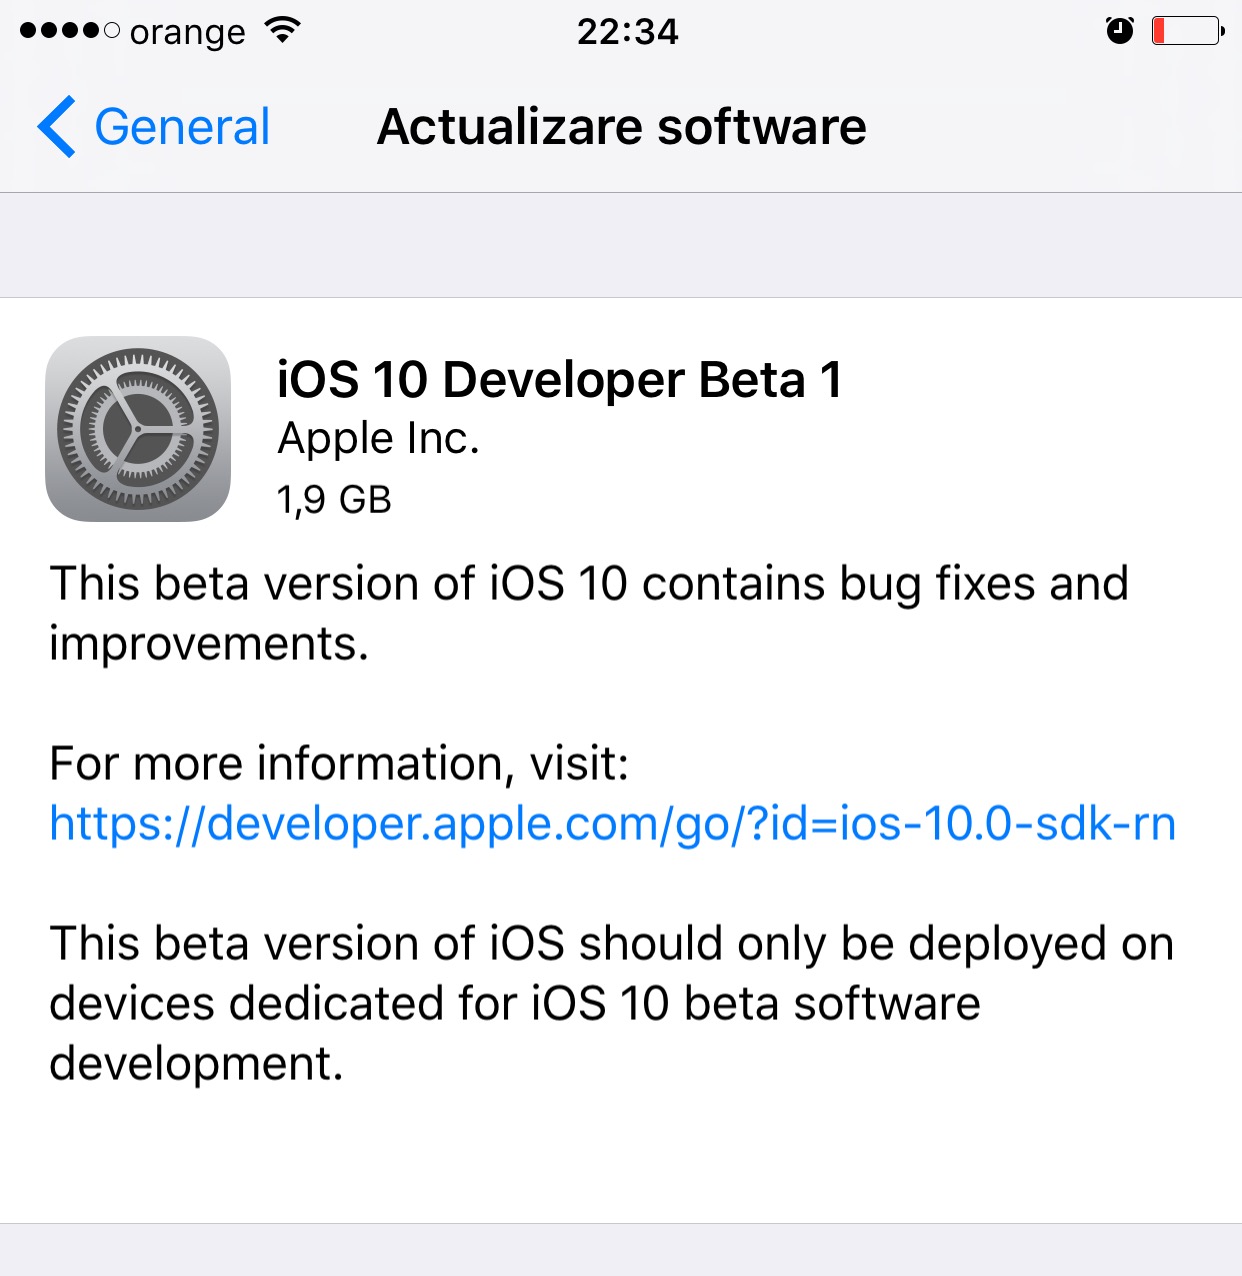Tap the For more information, visit text

coord(339,764)
